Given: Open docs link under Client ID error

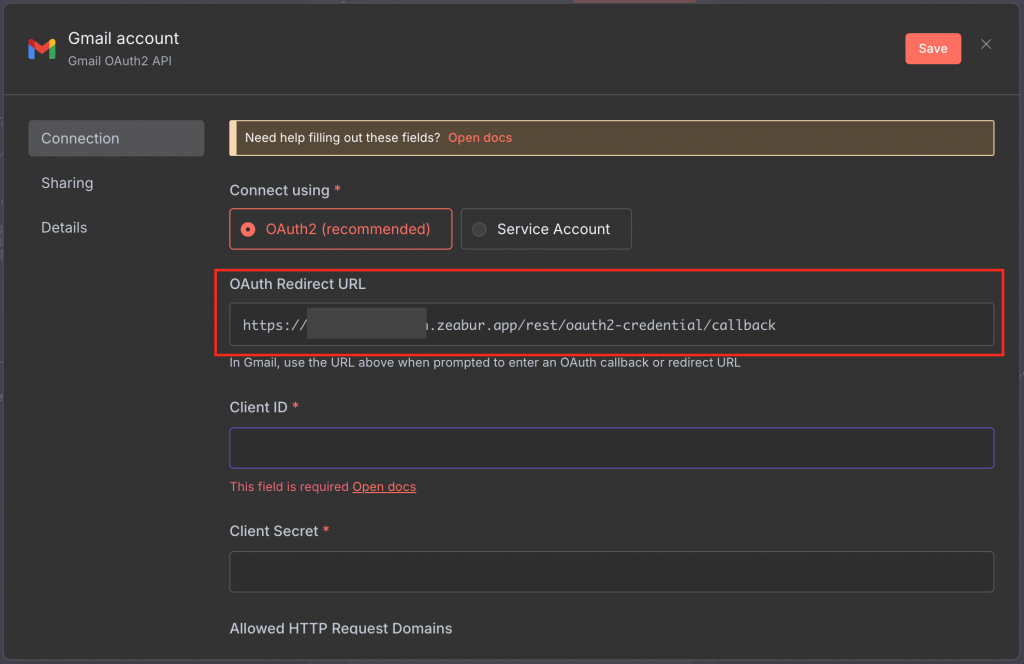Looking at the screenshot, I should (x=384, y=486).
